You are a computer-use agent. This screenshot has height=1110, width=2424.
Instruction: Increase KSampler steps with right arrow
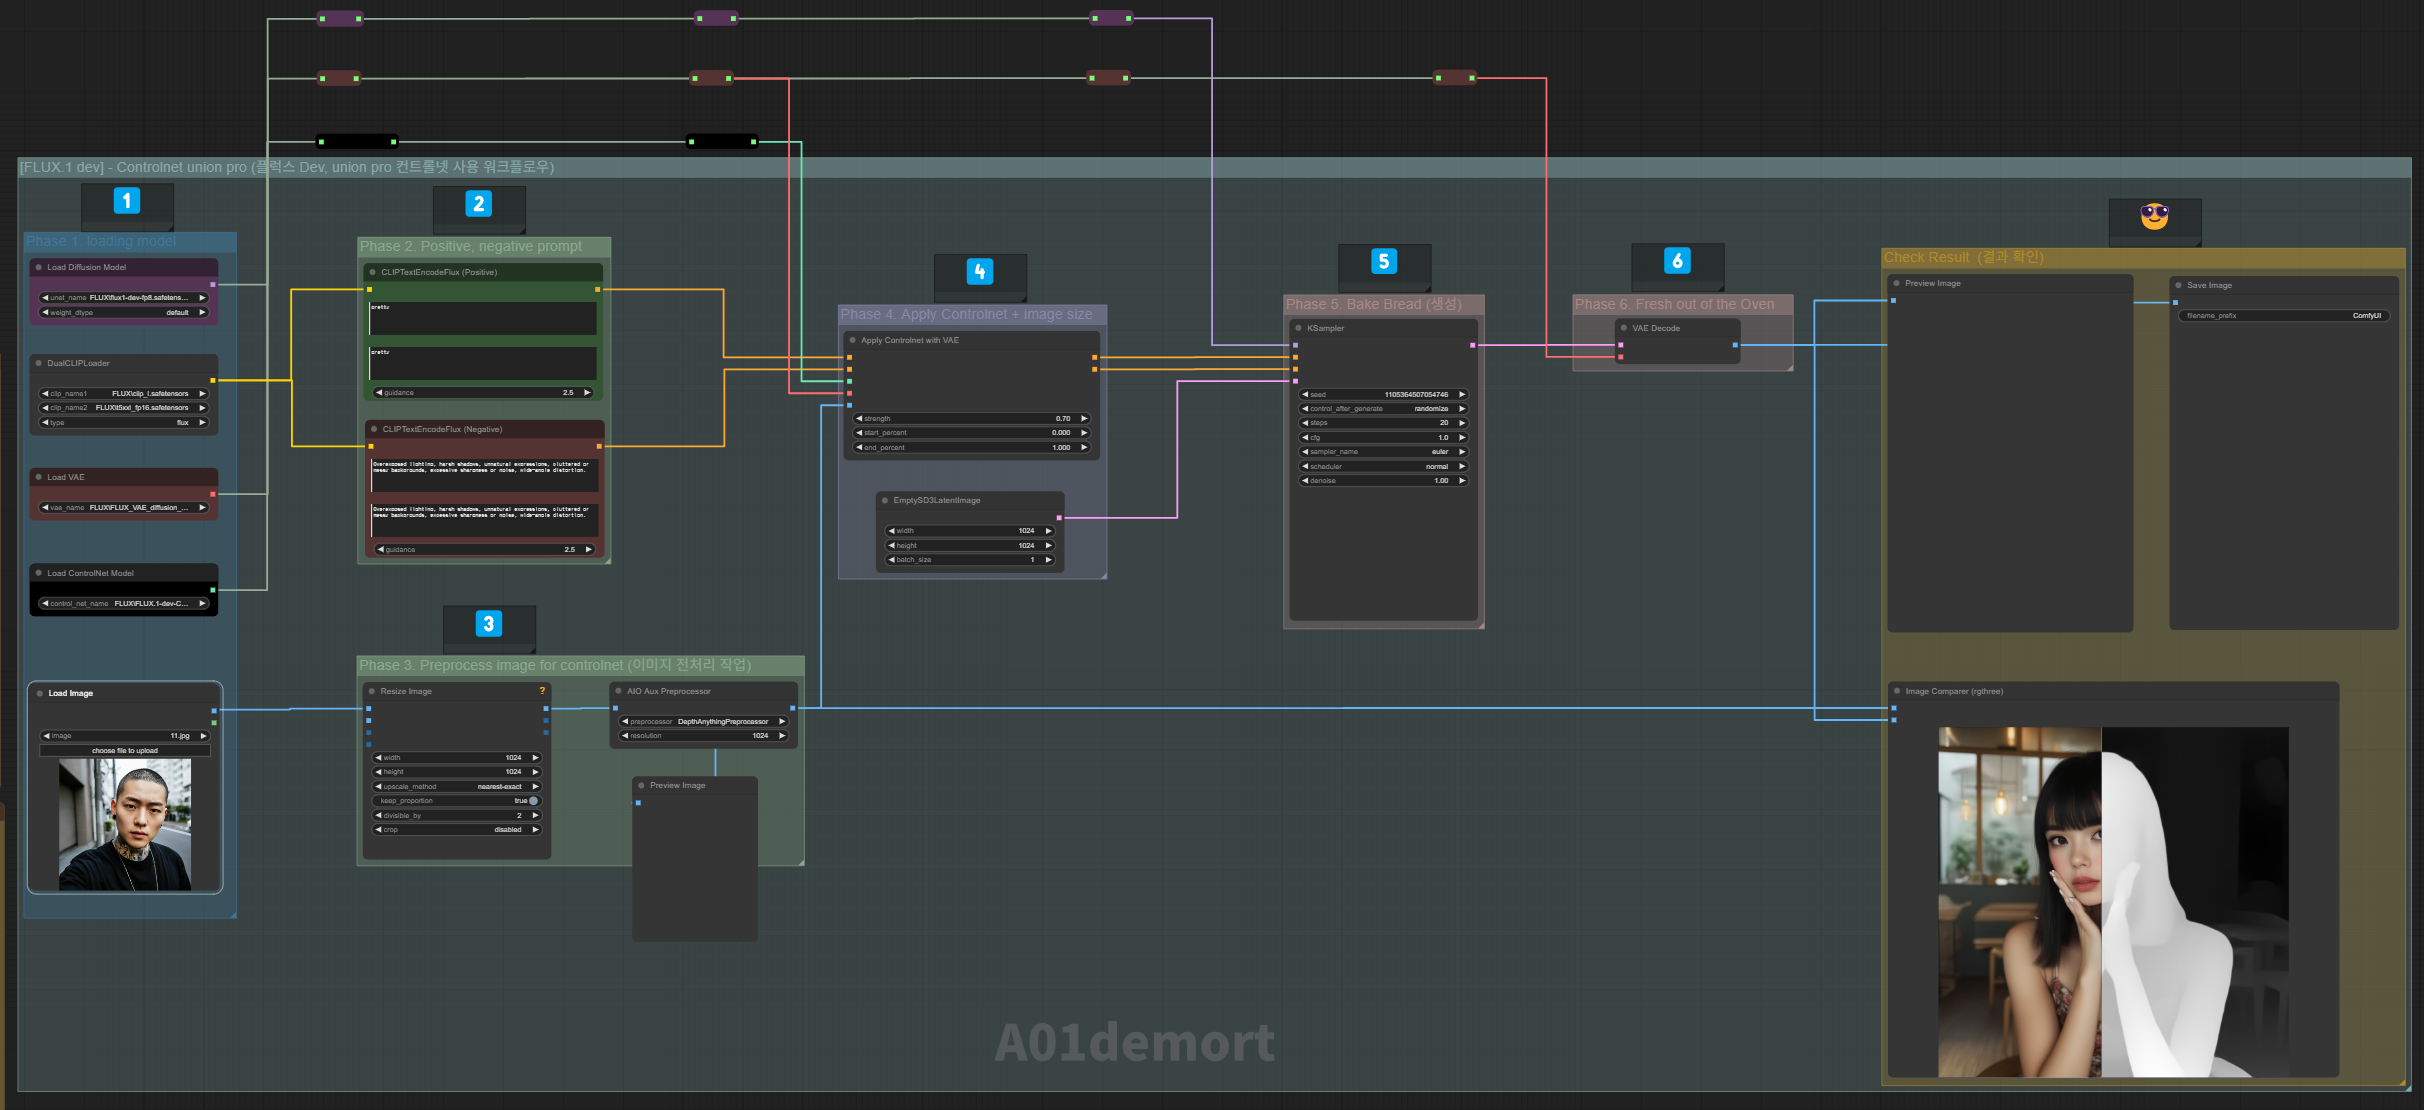(x=1462, y=423)
